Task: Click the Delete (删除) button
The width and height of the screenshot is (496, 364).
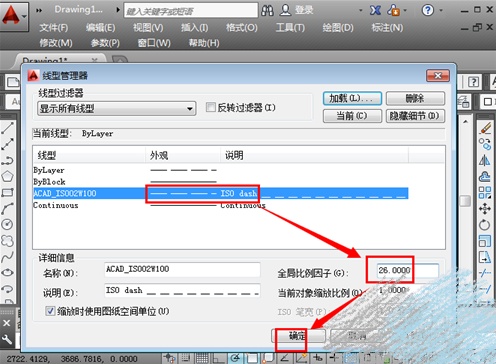Action: click(x=415, y=98)
